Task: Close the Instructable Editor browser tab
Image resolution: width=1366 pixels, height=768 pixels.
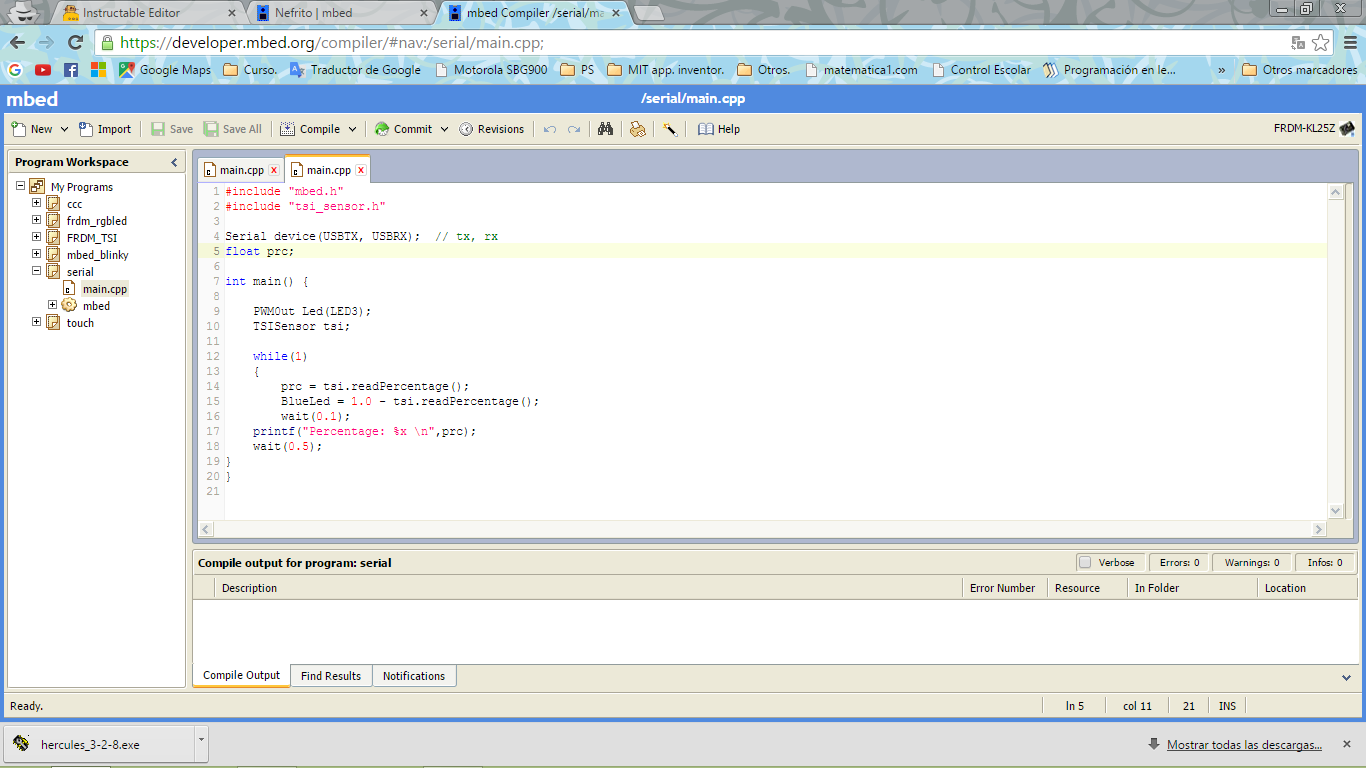Action: tap(232, 13)
